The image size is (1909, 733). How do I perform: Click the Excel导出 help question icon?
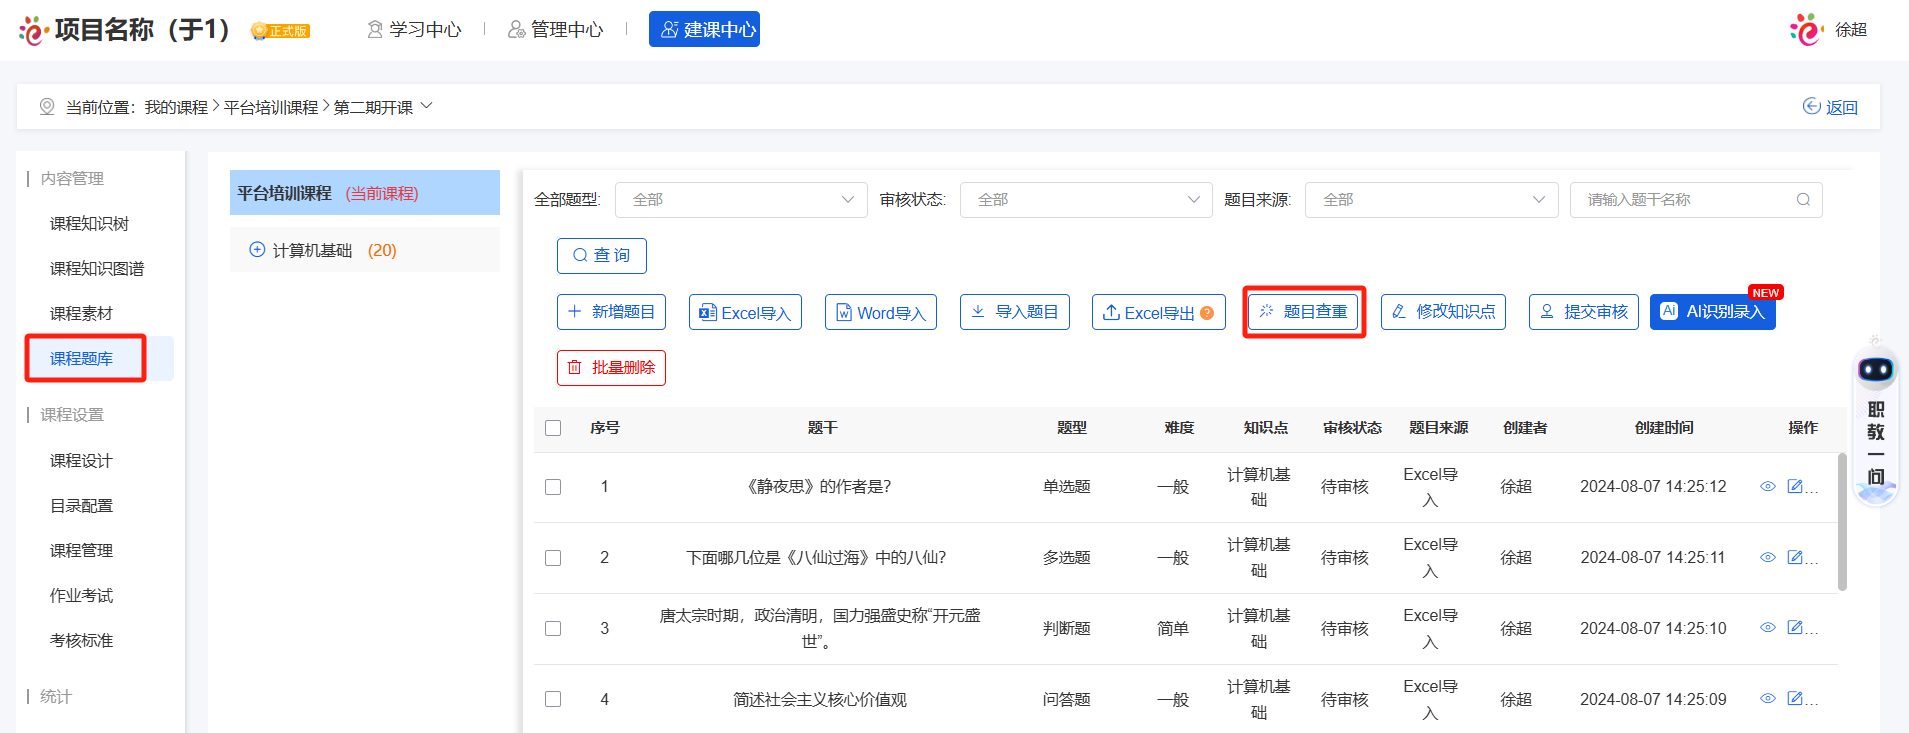click(x=1207, y=313)
